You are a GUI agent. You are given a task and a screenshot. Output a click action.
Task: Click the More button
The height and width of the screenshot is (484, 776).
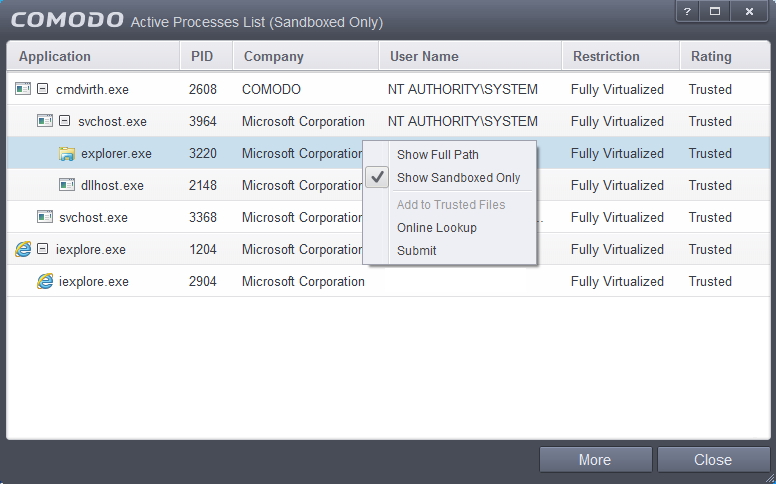595,460
